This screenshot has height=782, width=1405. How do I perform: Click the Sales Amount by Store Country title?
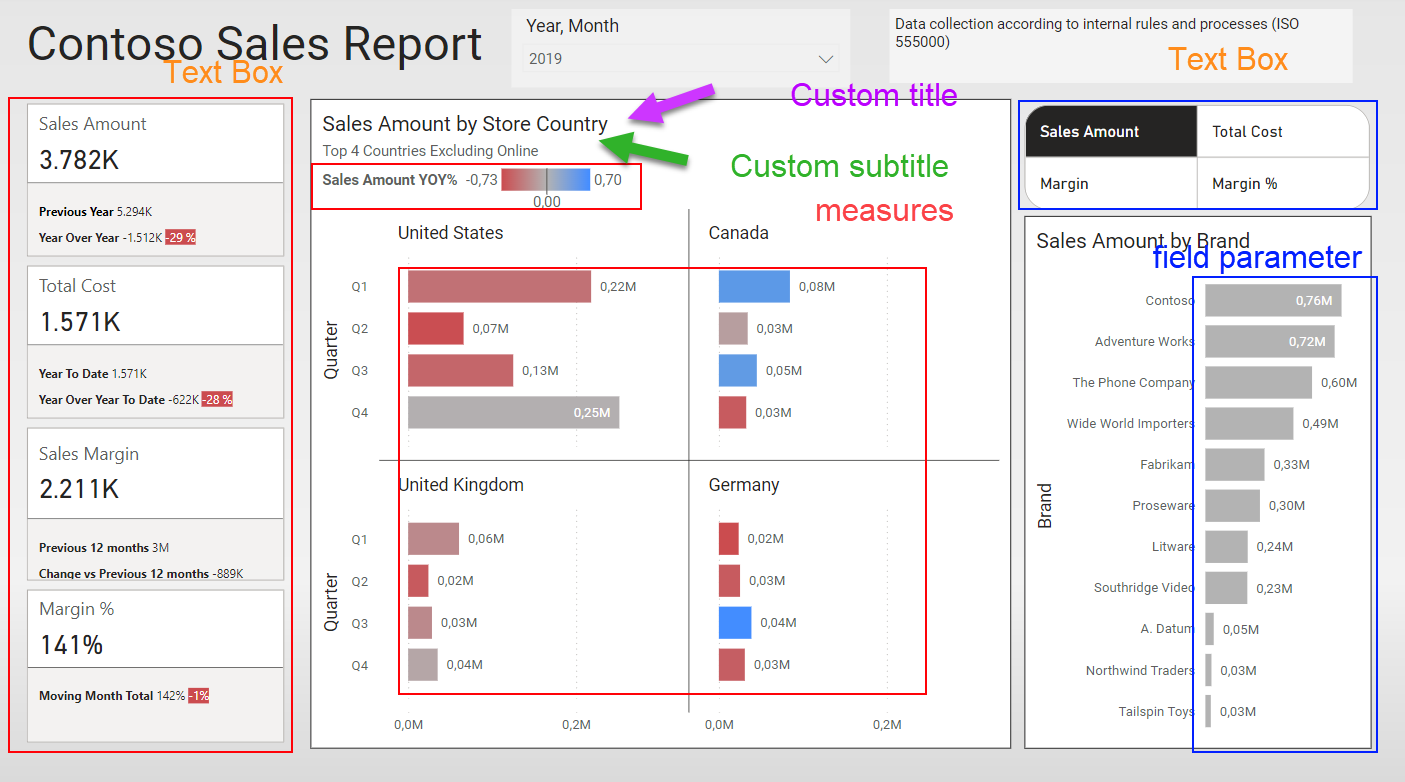tap(465, 124)
